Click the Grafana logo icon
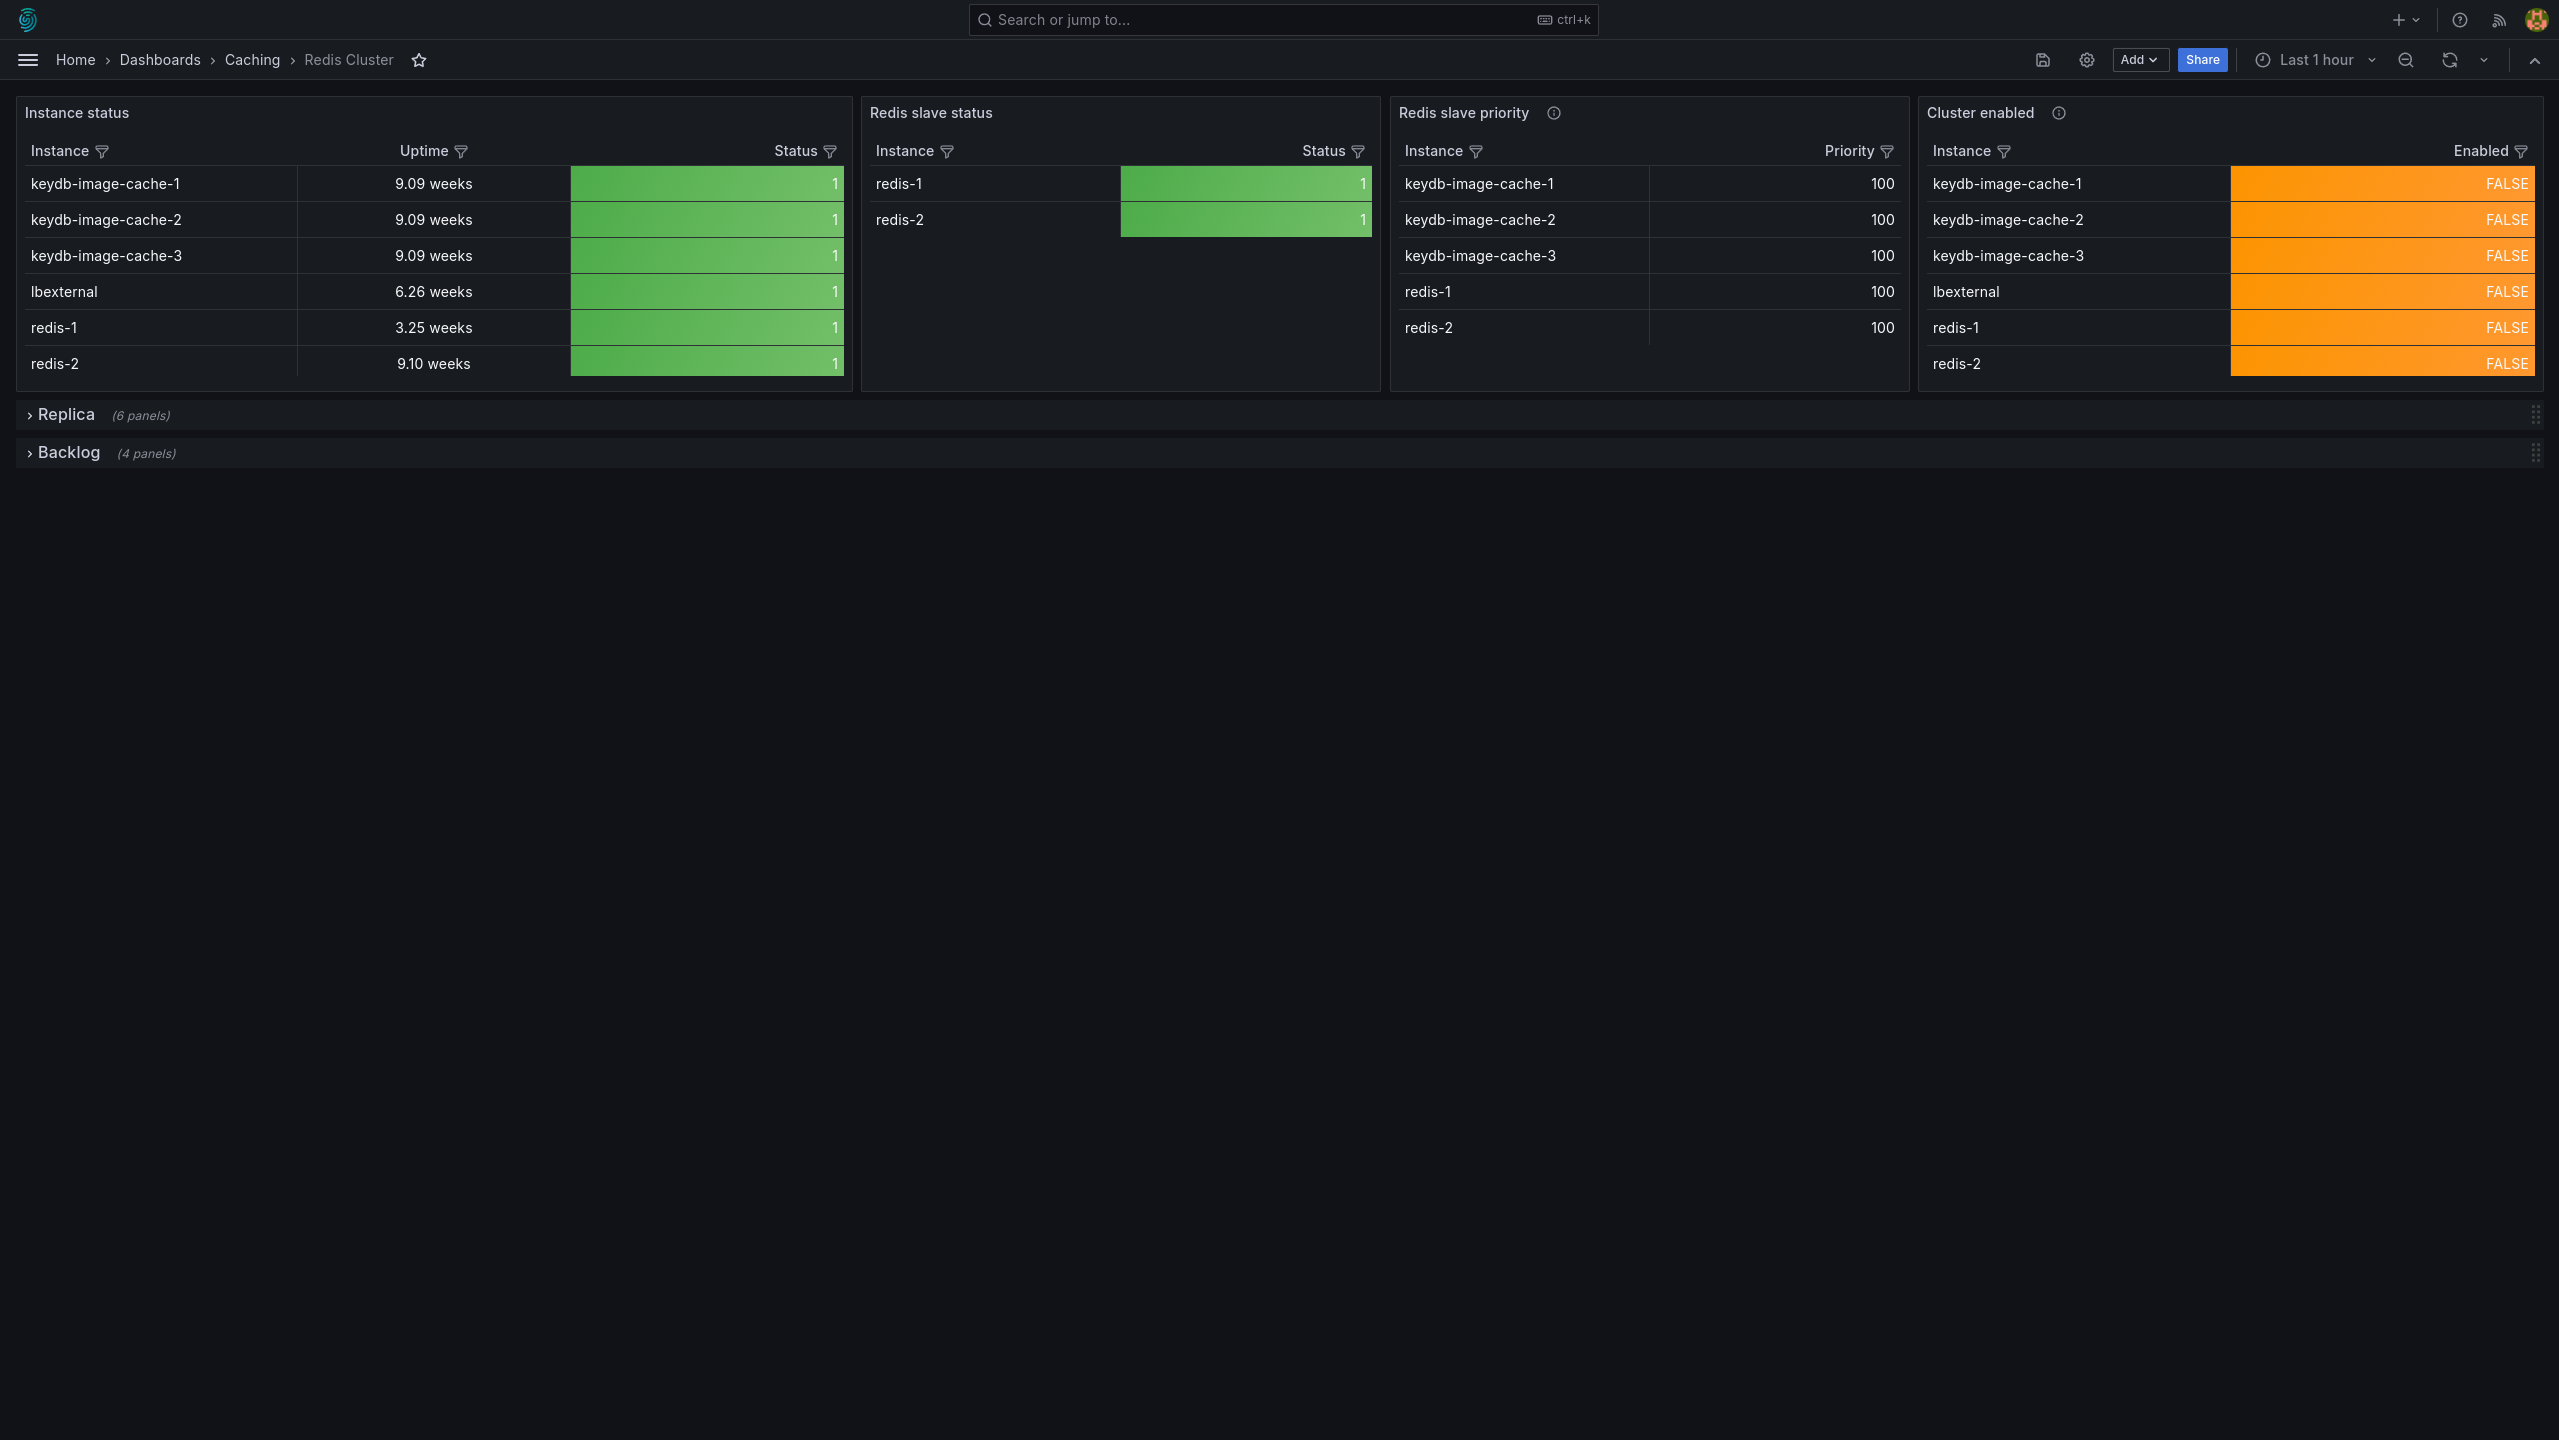The image size is (2559, 1440). pos(28,20)
